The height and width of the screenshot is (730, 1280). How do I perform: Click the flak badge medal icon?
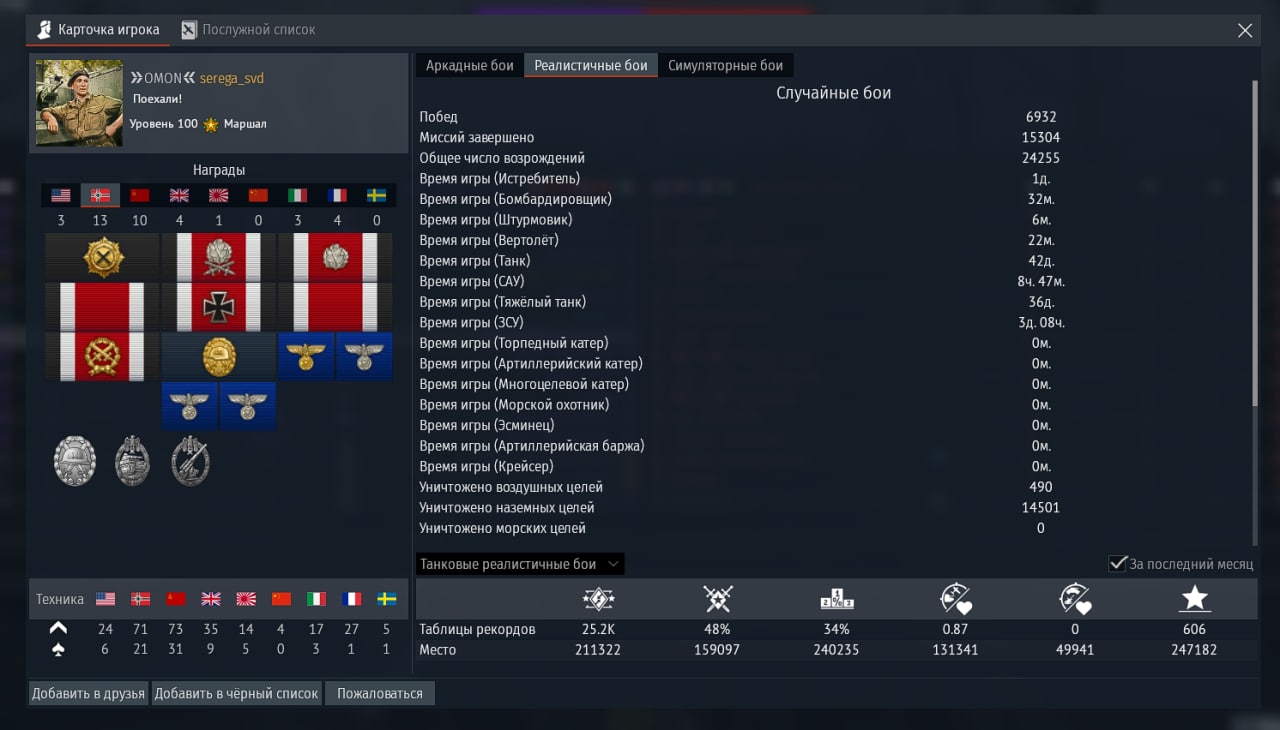(190, 461)
